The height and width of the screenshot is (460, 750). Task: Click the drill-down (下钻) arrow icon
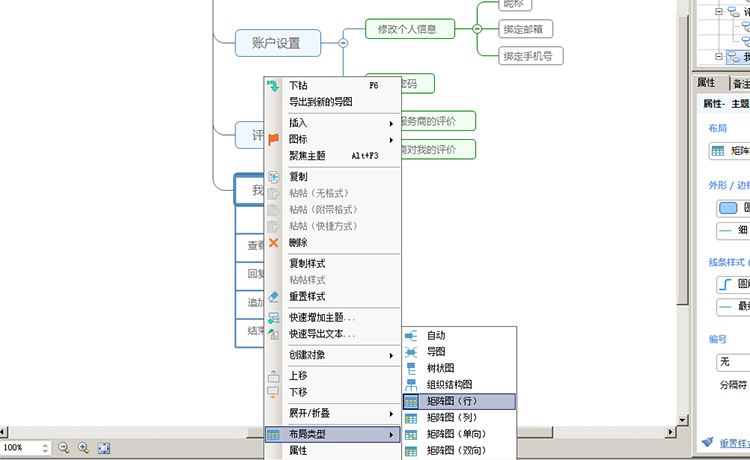273,86
